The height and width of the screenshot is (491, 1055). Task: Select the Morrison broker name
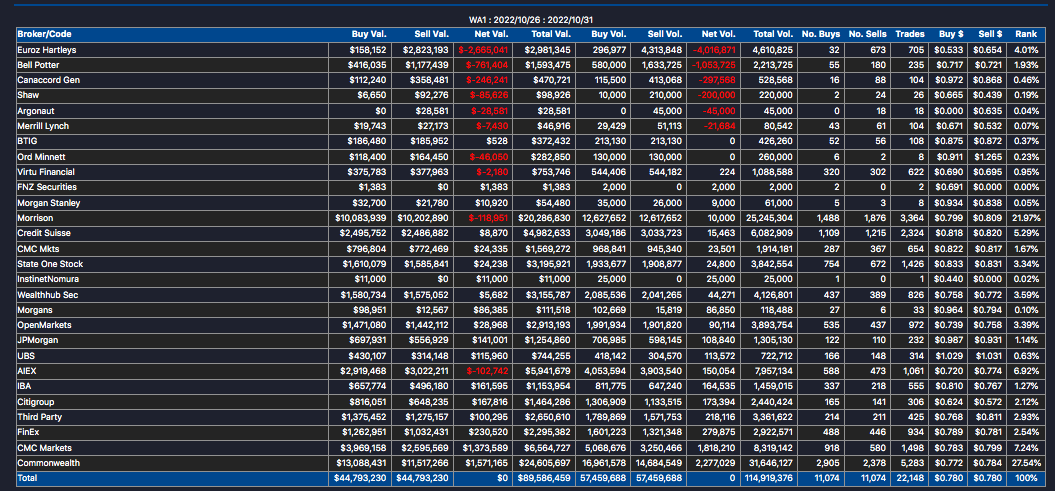click(35, 218)
